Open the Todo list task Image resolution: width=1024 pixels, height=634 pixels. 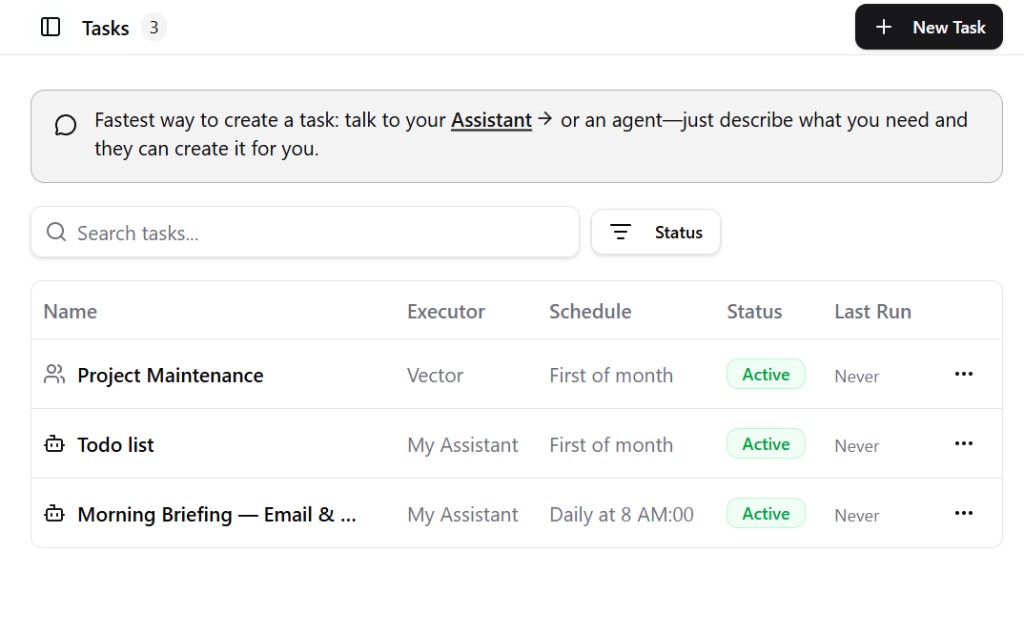116,445
